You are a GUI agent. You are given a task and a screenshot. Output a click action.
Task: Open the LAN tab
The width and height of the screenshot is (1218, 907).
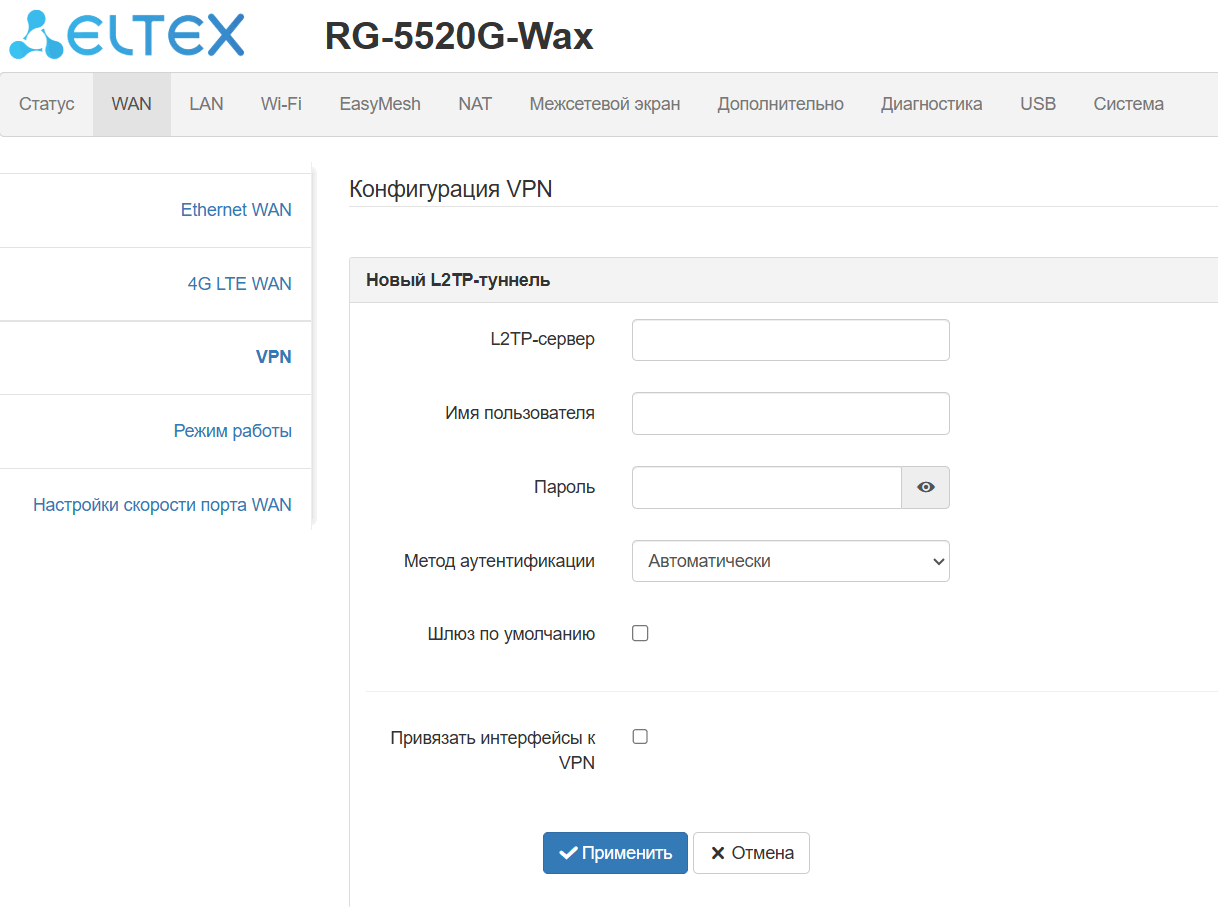click(x=206, y=104)
